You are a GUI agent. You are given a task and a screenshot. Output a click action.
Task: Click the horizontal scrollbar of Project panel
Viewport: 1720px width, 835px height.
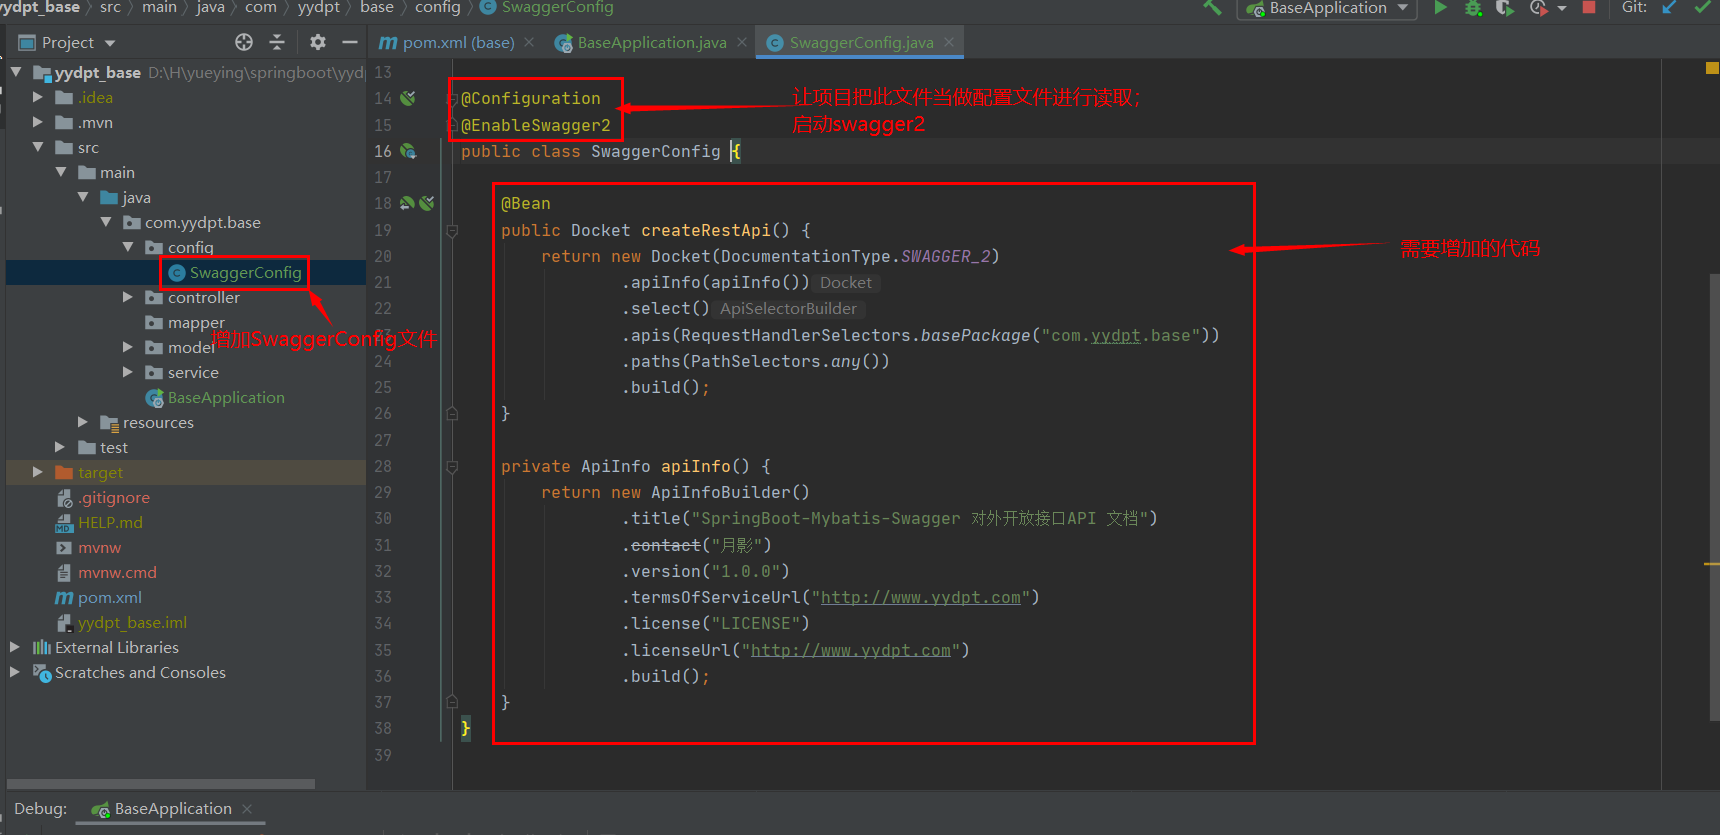[161, 783]
